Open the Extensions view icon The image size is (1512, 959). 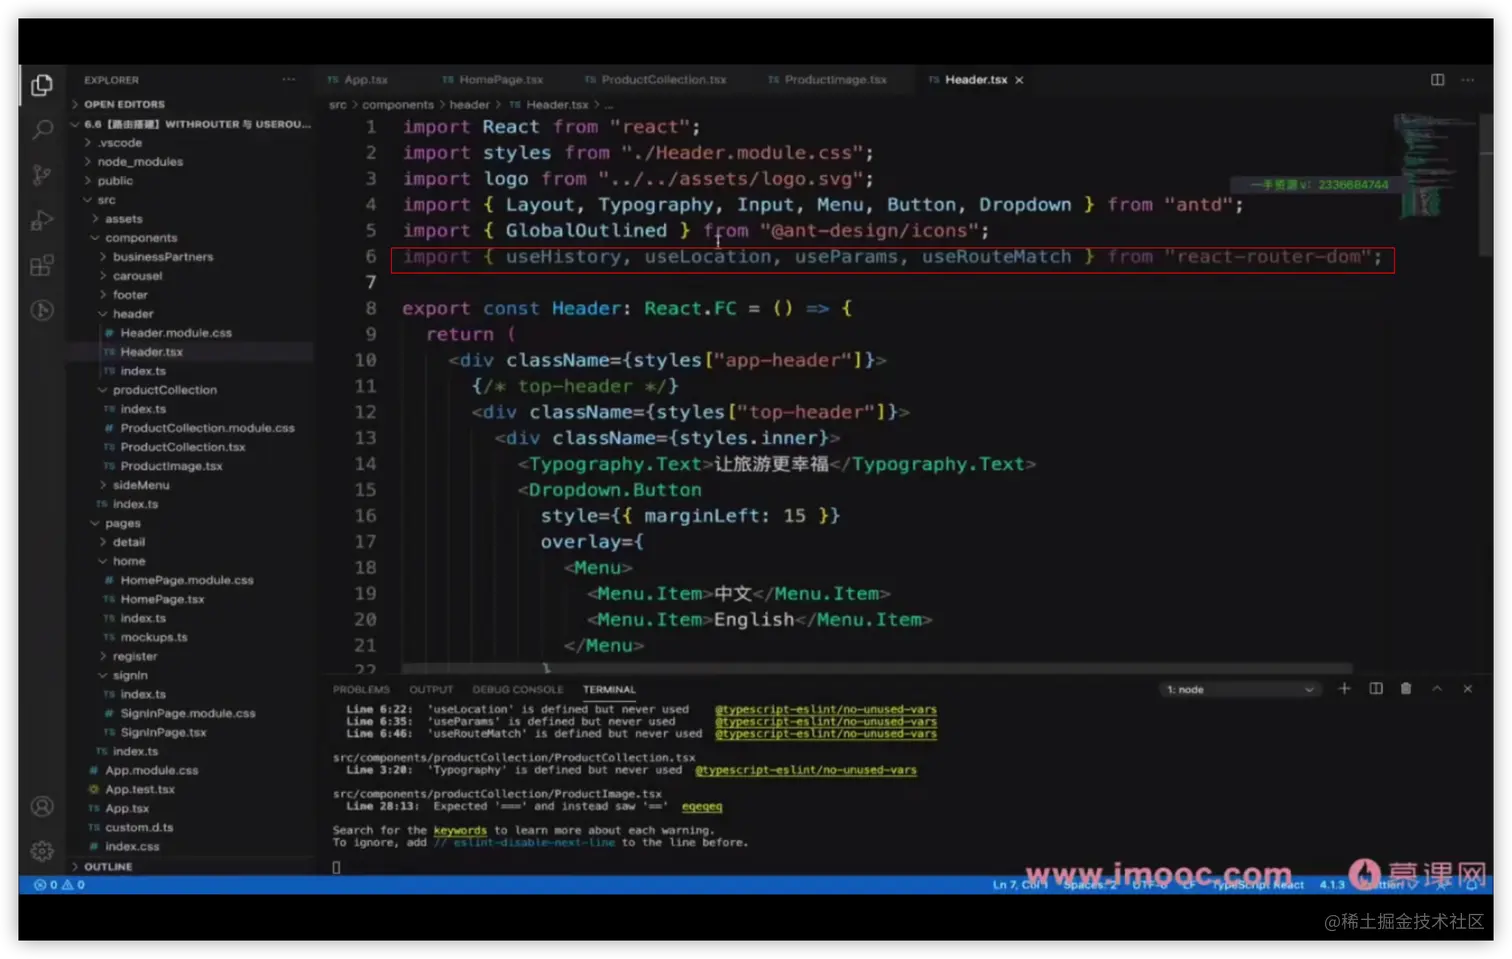[42, 265]
